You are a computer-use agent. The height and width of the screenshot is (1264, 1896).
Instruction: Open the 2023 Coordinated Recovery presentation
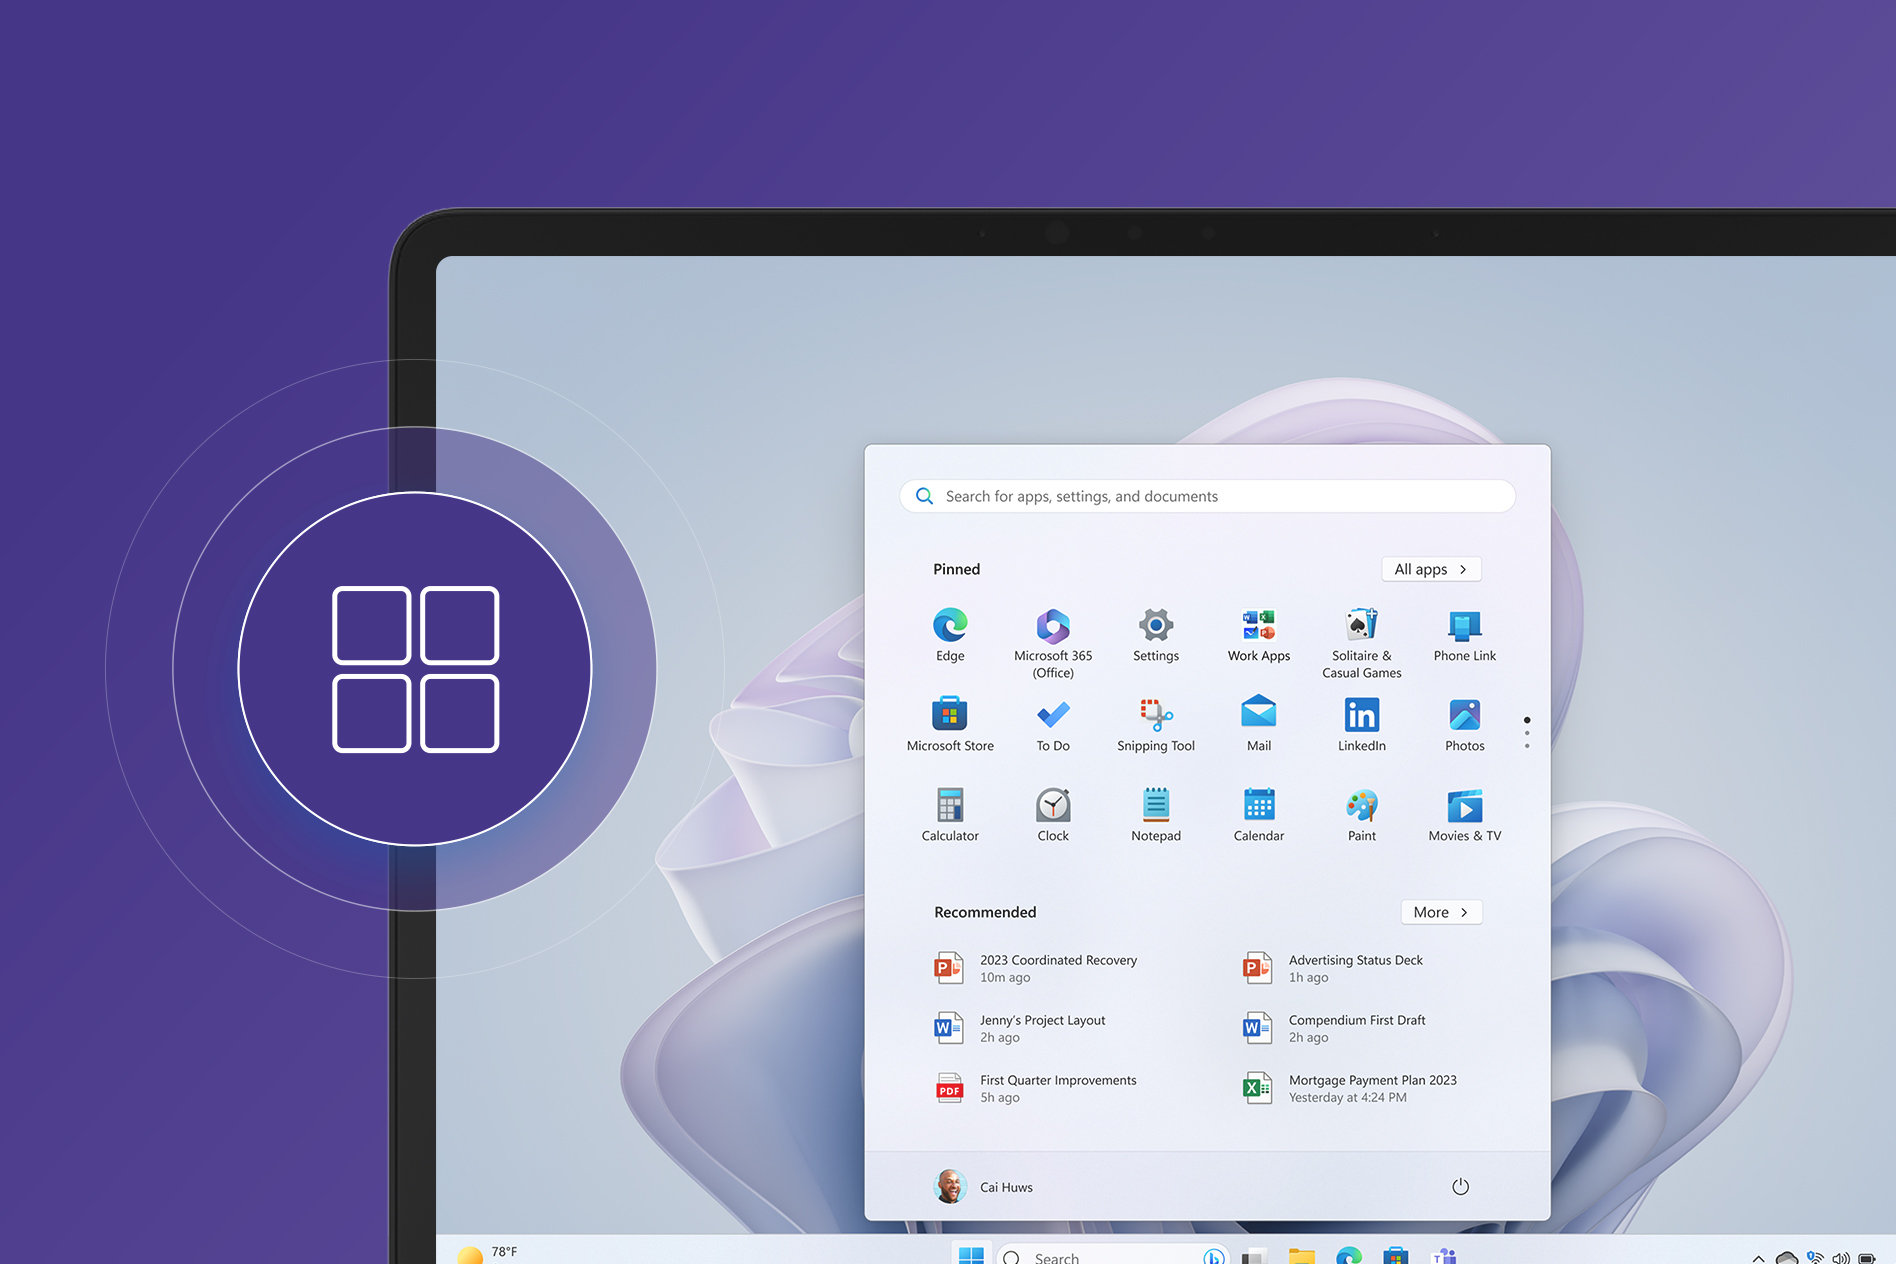click(1057, 967)
